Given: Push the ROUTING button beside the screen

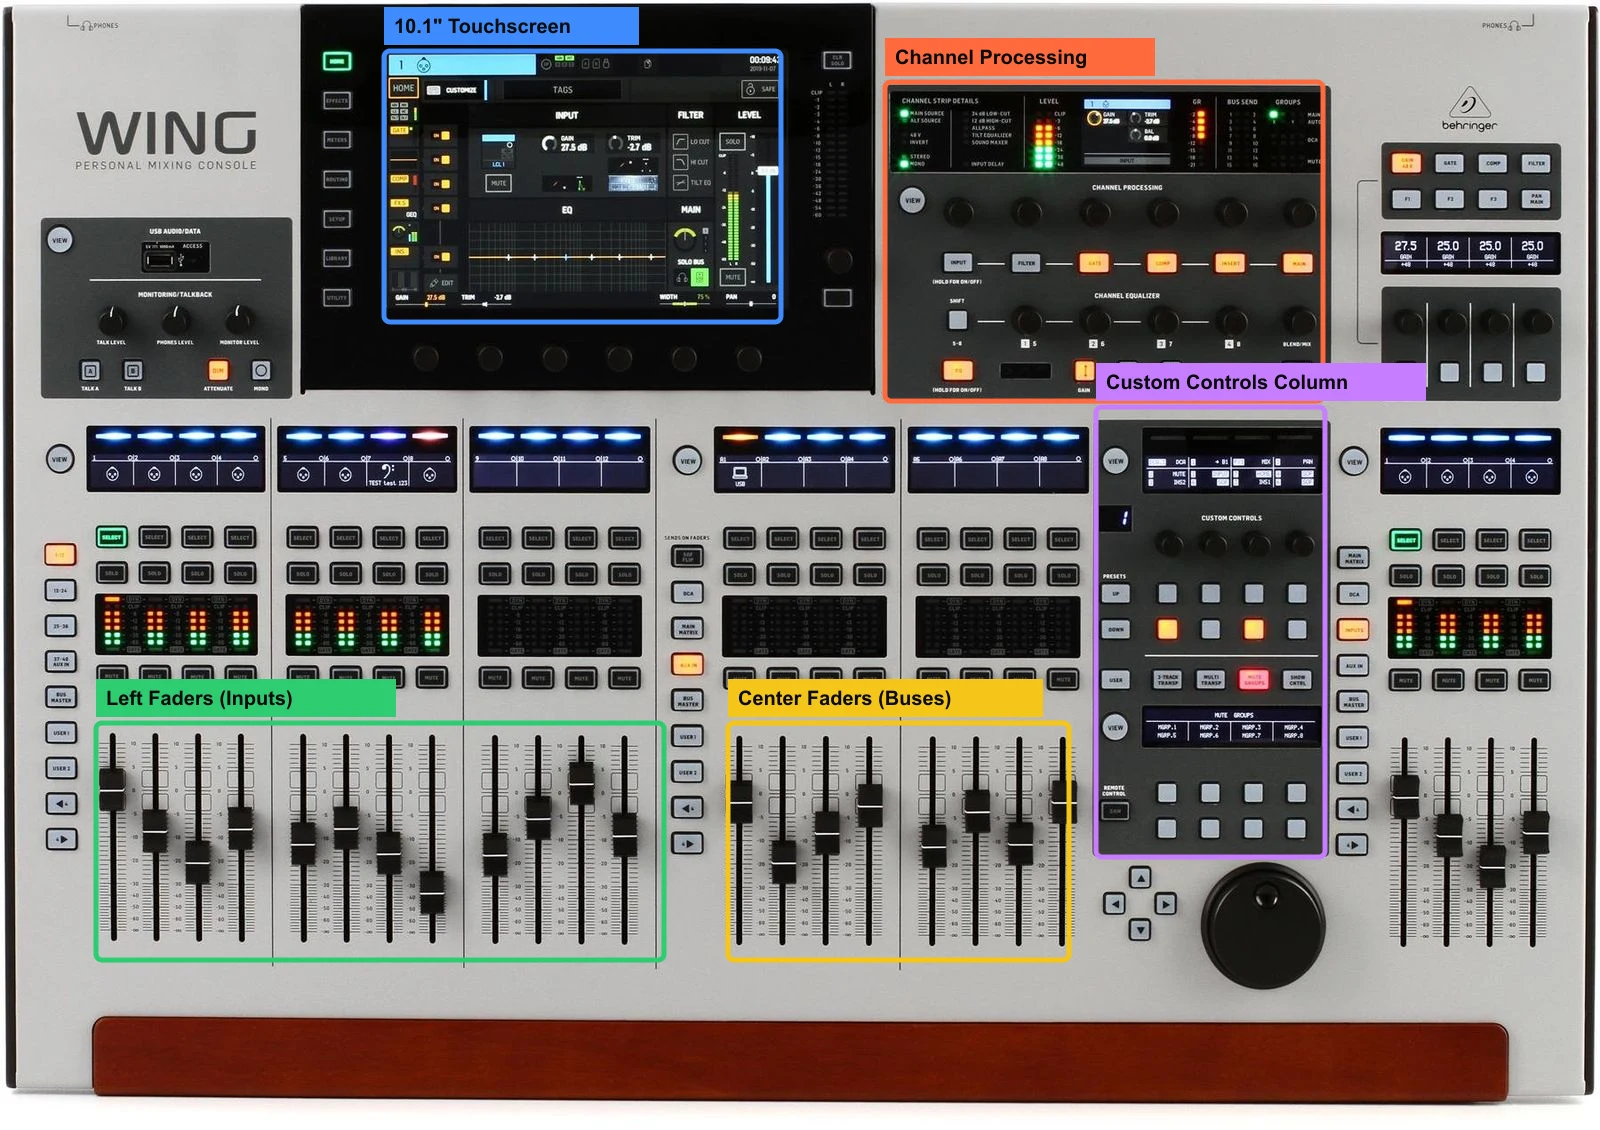Looking at the screenshot, I should 337,180.
